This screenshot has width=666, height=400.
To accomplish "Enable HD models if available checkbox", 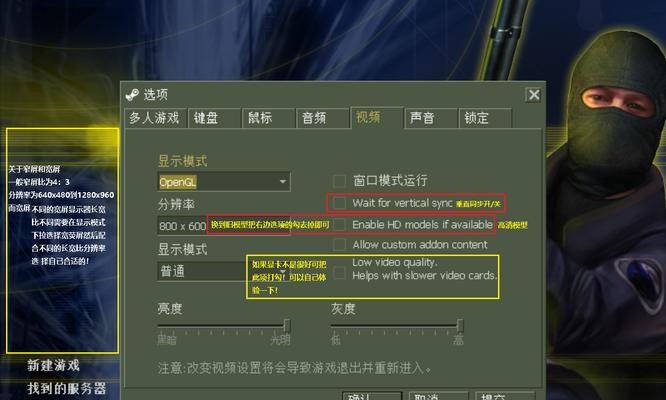I will coord(339,224).
